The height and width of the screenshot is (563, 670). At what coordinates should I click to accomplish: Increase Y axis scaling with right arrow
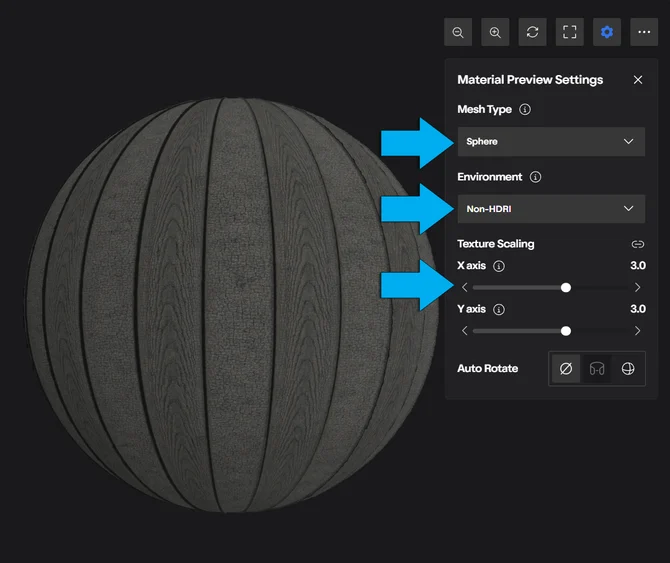[x=638, y=331]
